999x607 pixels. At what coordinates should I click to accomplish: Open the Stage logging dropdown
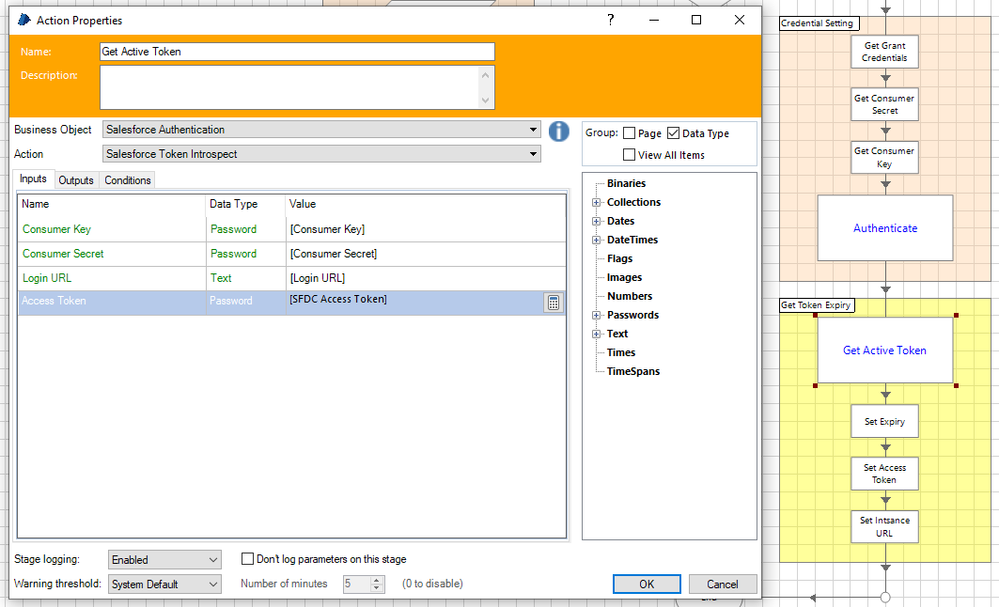click(163, 560)
